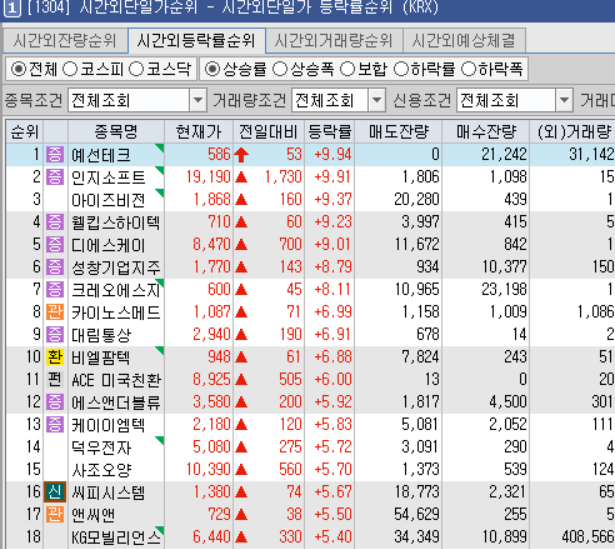Click the yellow 환 badge for 비엘팜텍
The width and height of the screenshot is (615, 549).
(x=55, y=357)
